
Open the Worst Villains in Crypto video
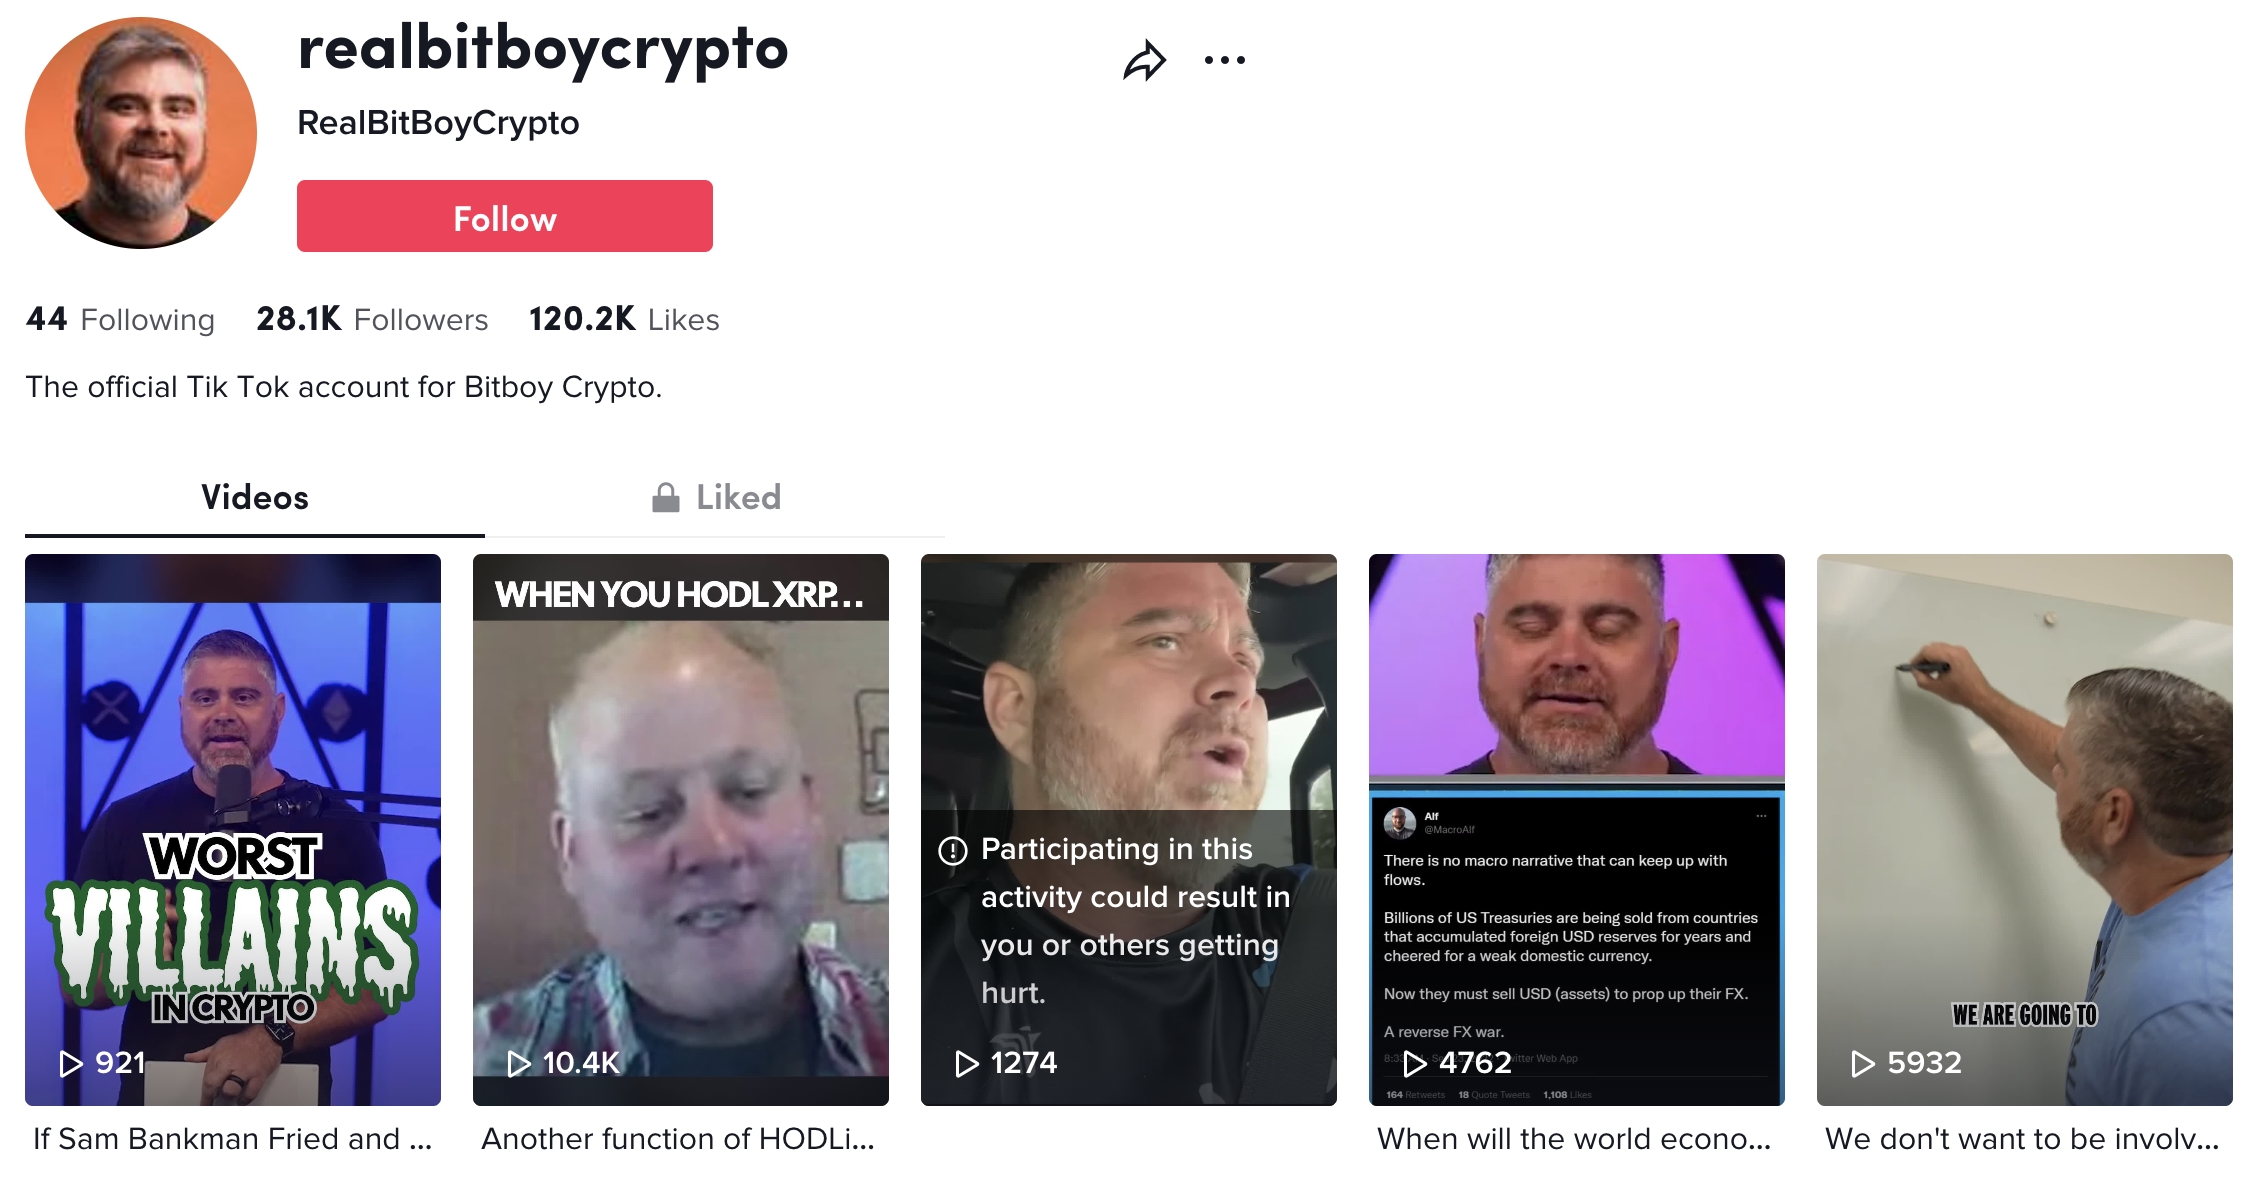point(233,830)
